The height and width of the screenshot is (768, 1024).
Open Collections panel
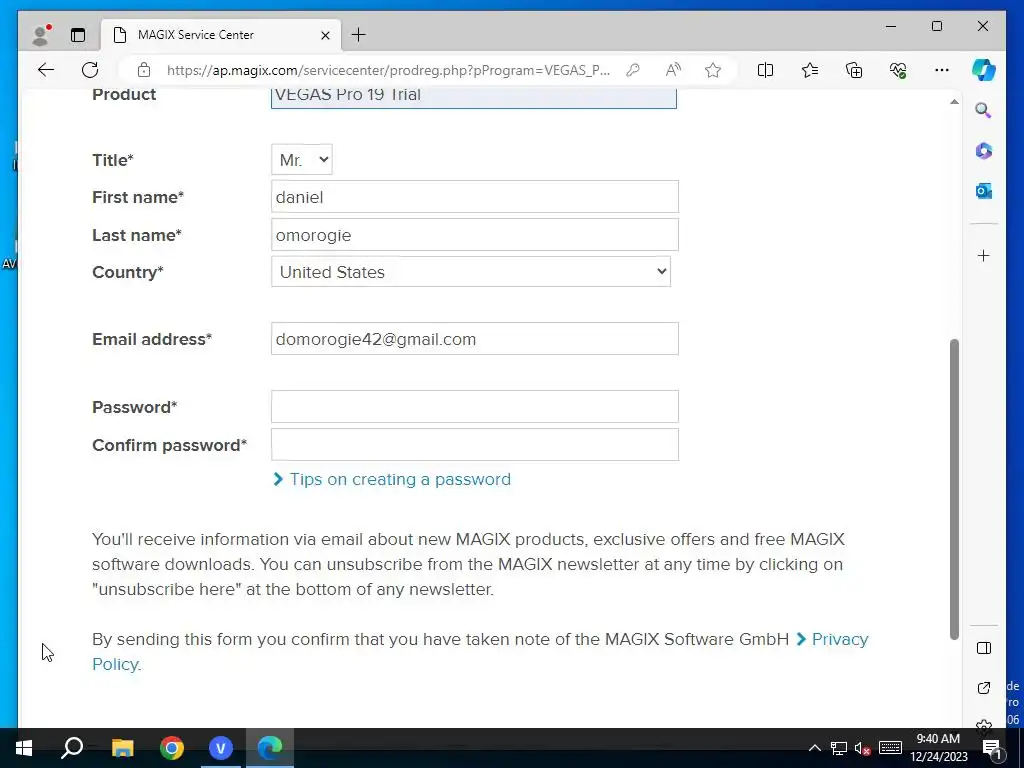click(x=854, y=70)
